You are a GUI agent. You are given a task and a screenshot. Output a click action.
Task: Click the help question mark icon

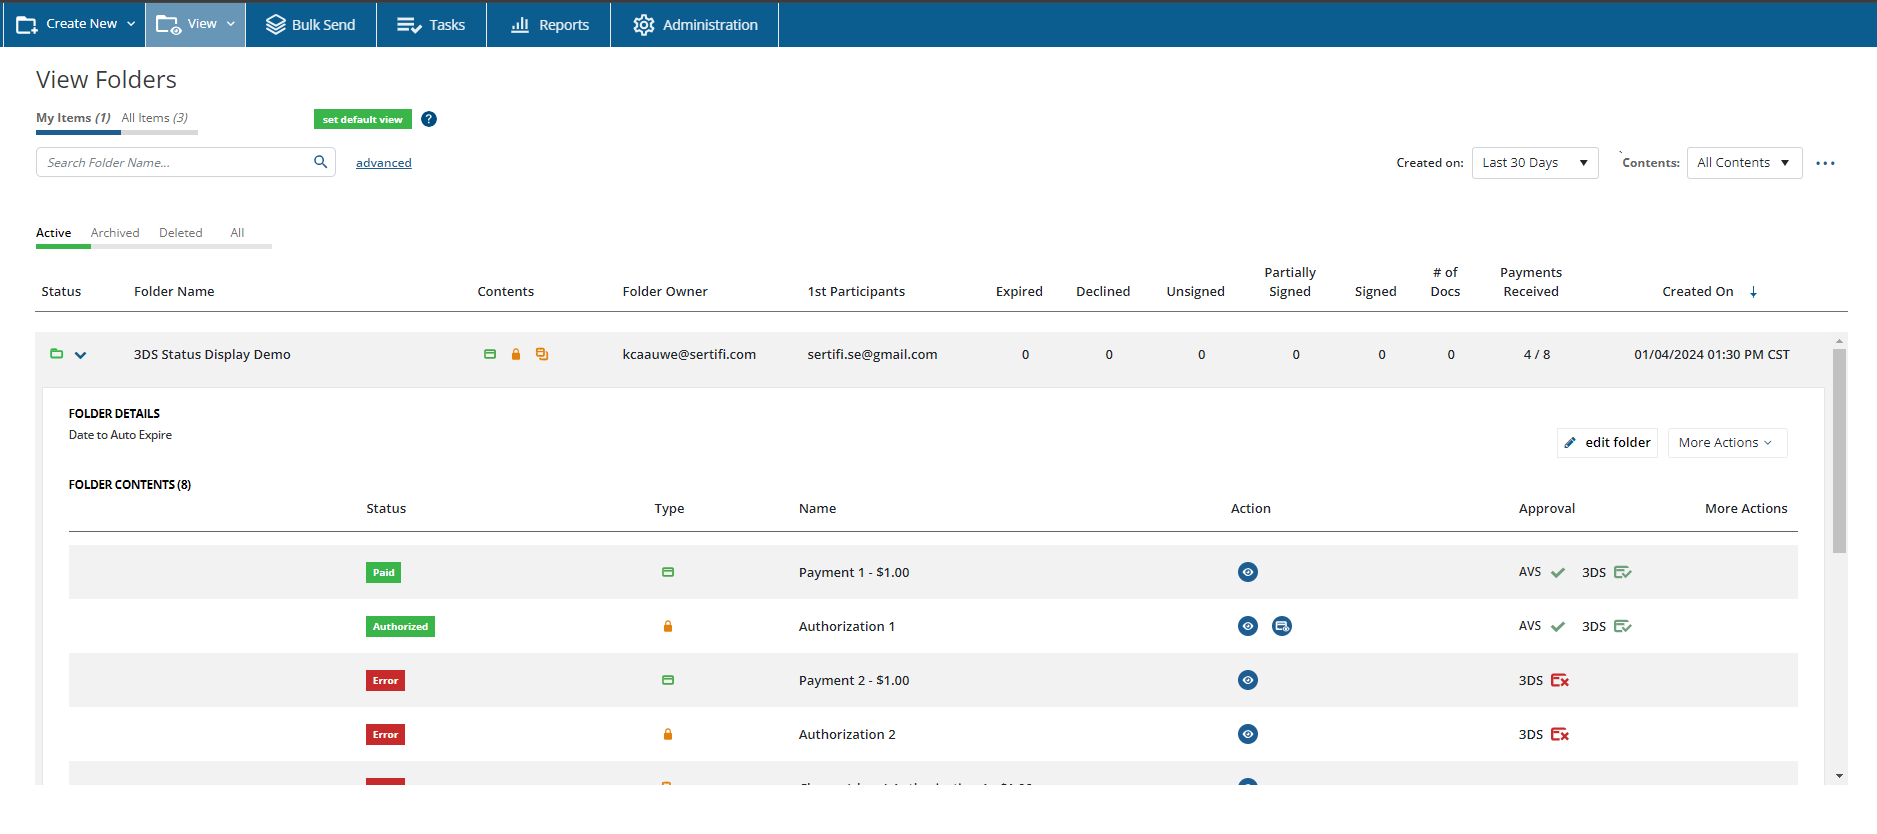(429, 119)
